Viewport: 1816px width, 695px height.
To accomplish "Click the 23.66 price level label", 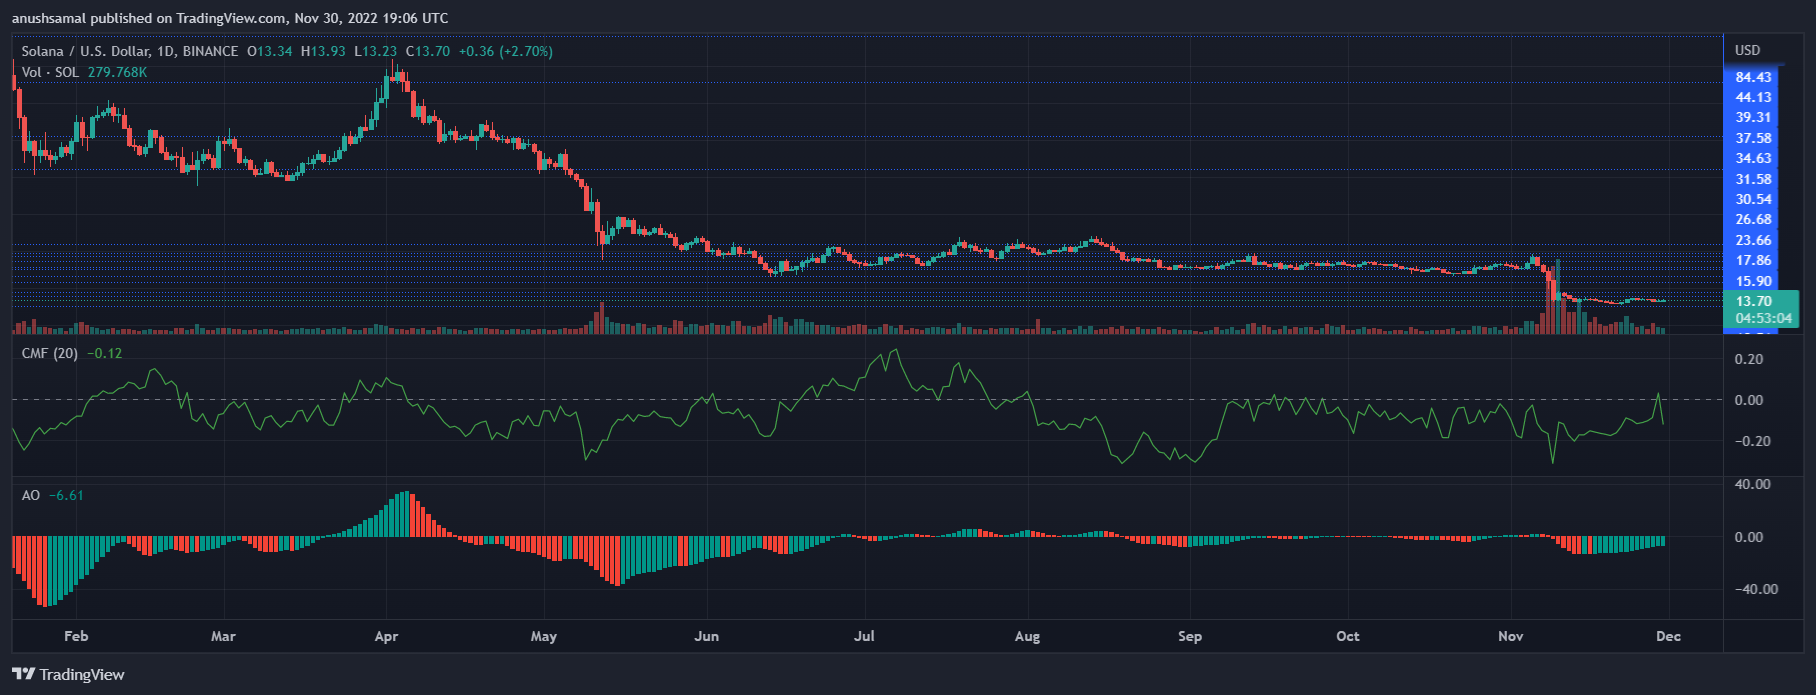I will point(1753,240).
